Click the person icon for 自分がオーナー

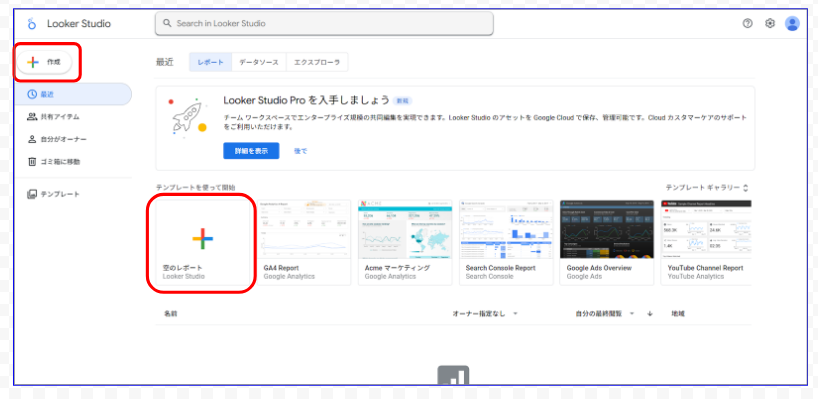click(32, 139)
